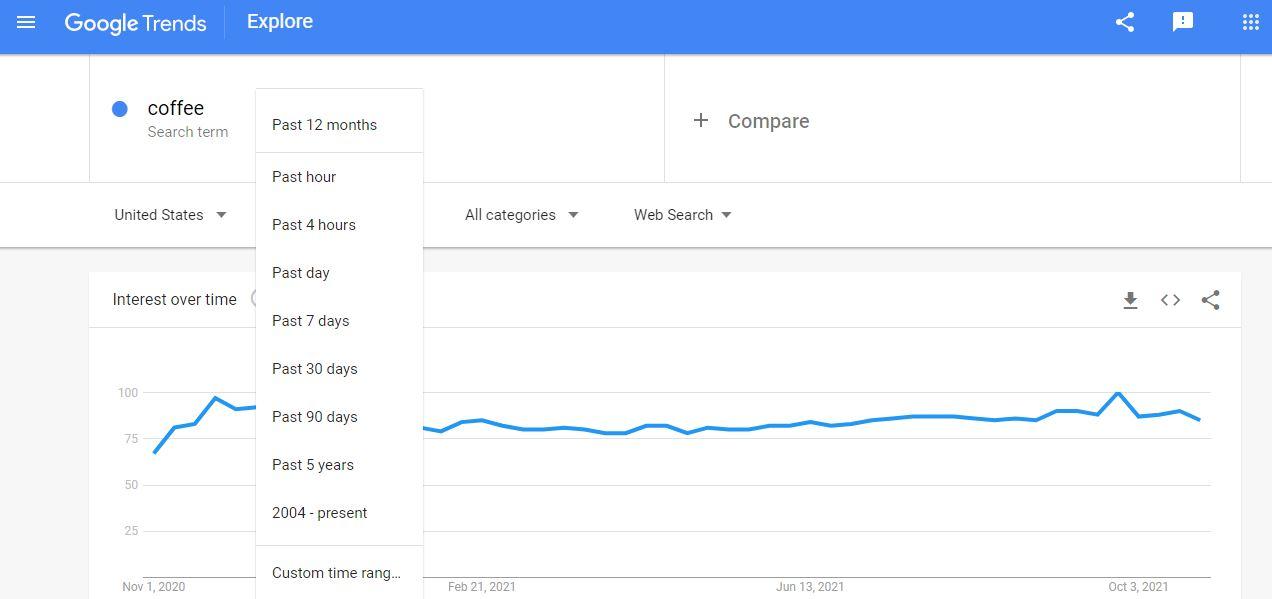The image size is (1272, 599).
Task: Click the plus icon beside Compare
Action: 701,121
